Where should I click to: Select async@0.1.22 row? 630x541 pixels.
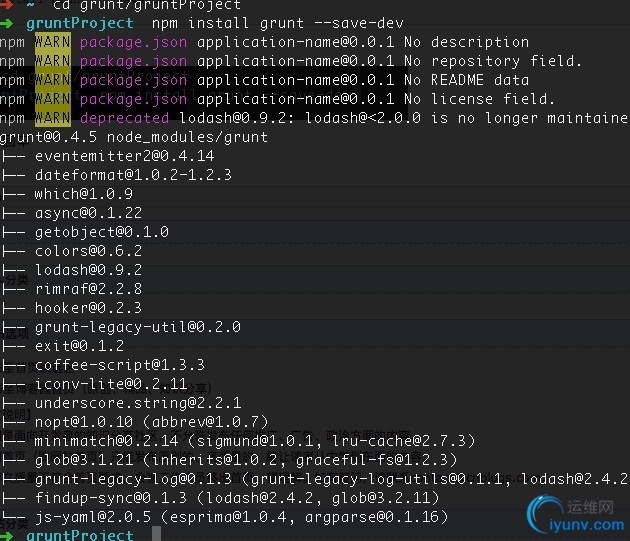coord(88,213)
